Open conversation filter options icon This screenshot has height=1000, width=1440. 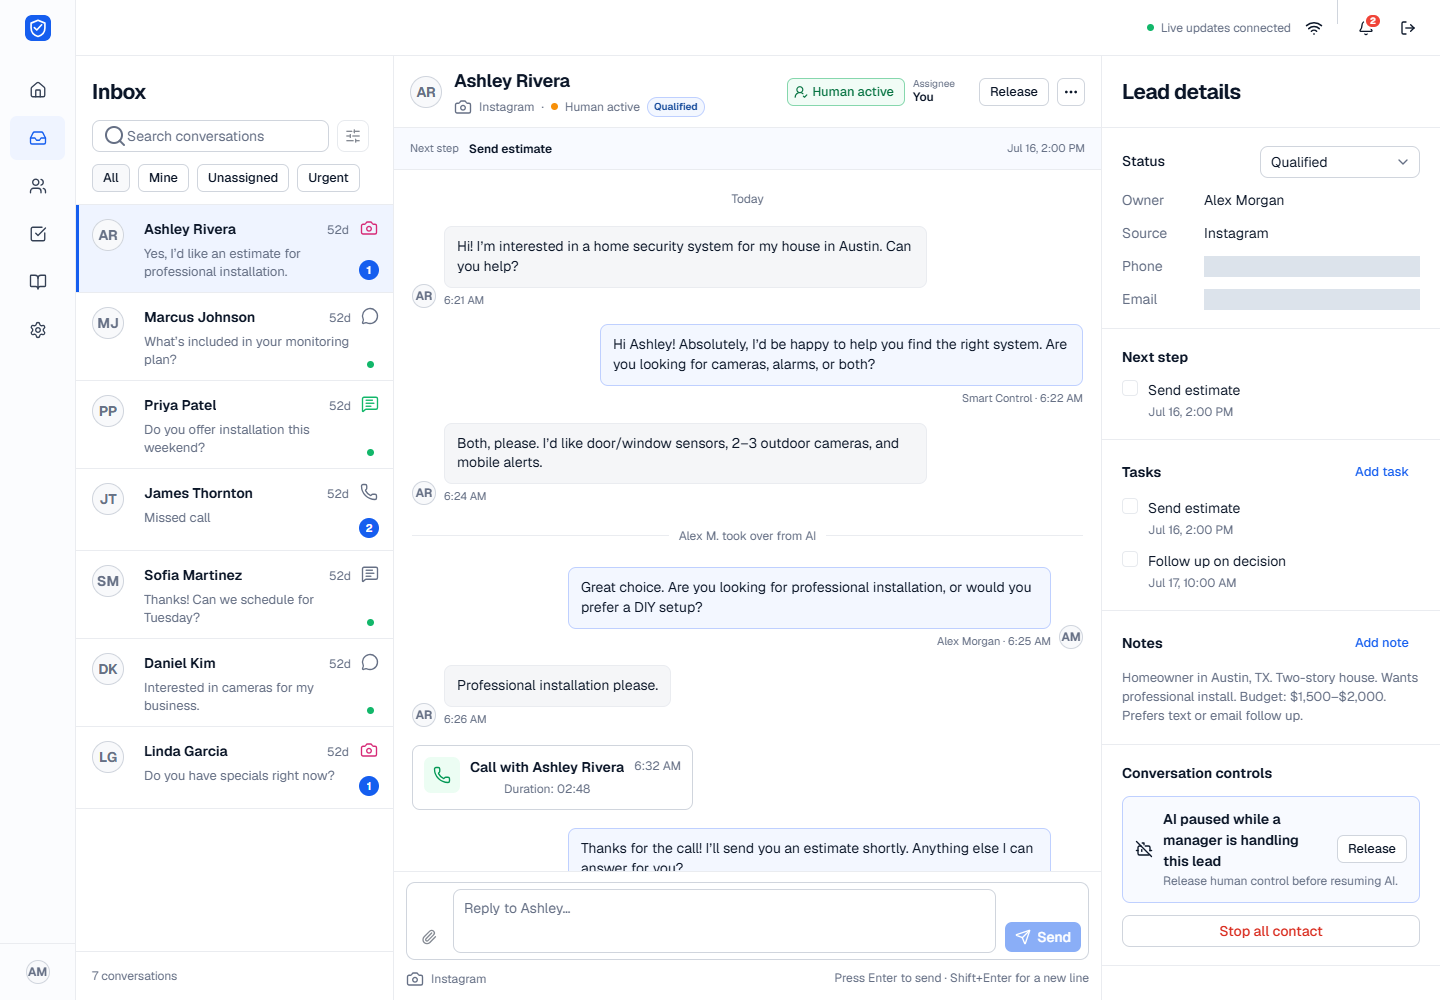pos(353,136)
